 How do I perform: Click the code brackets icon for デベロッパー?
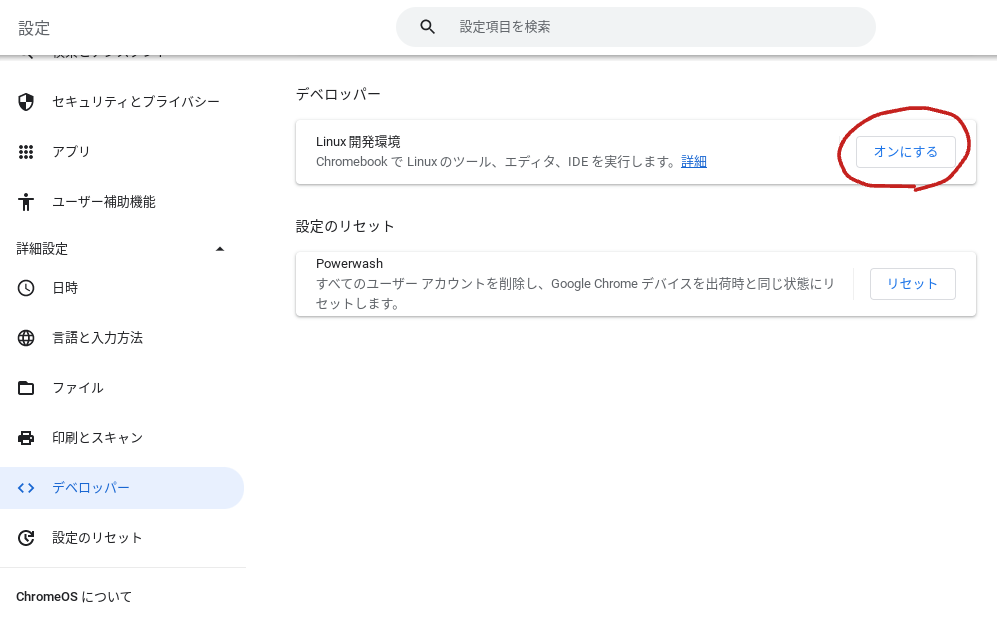click(25, 488)
